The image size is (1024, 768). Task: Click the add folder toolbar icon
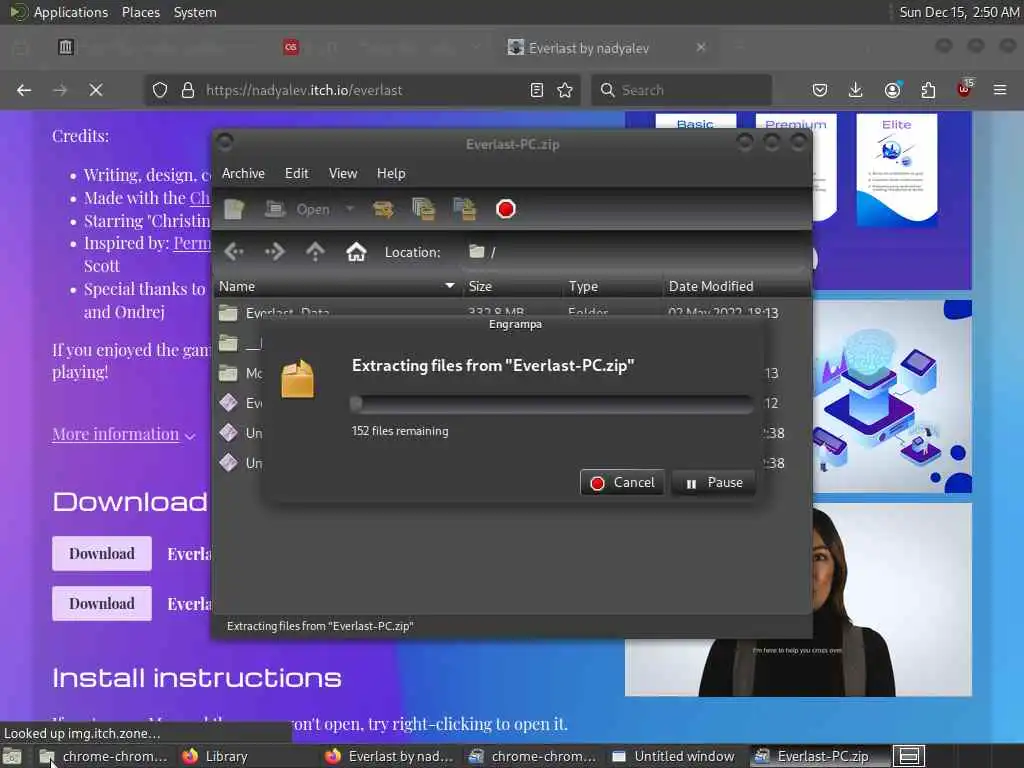click(465, 209)
